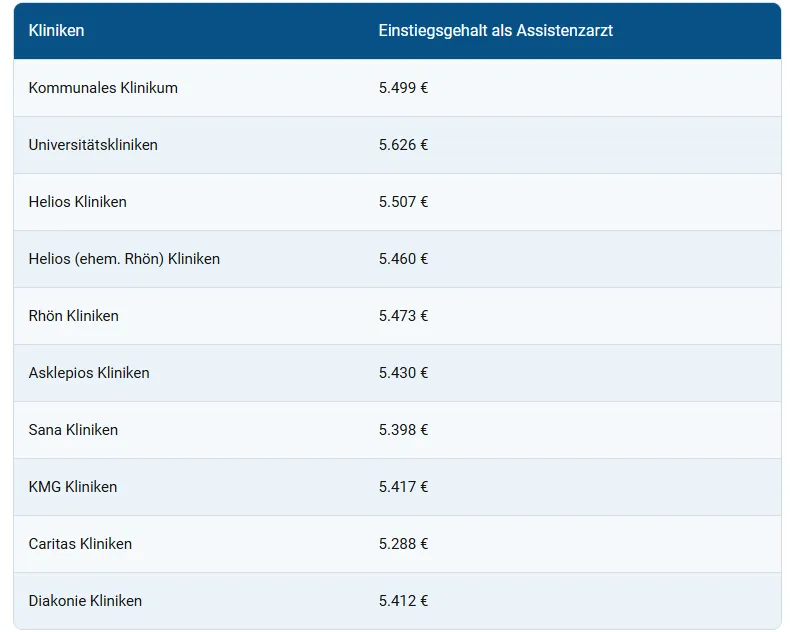Select the Universitätskliniken row label
The image size is (790, 632).
pos(93,145)
